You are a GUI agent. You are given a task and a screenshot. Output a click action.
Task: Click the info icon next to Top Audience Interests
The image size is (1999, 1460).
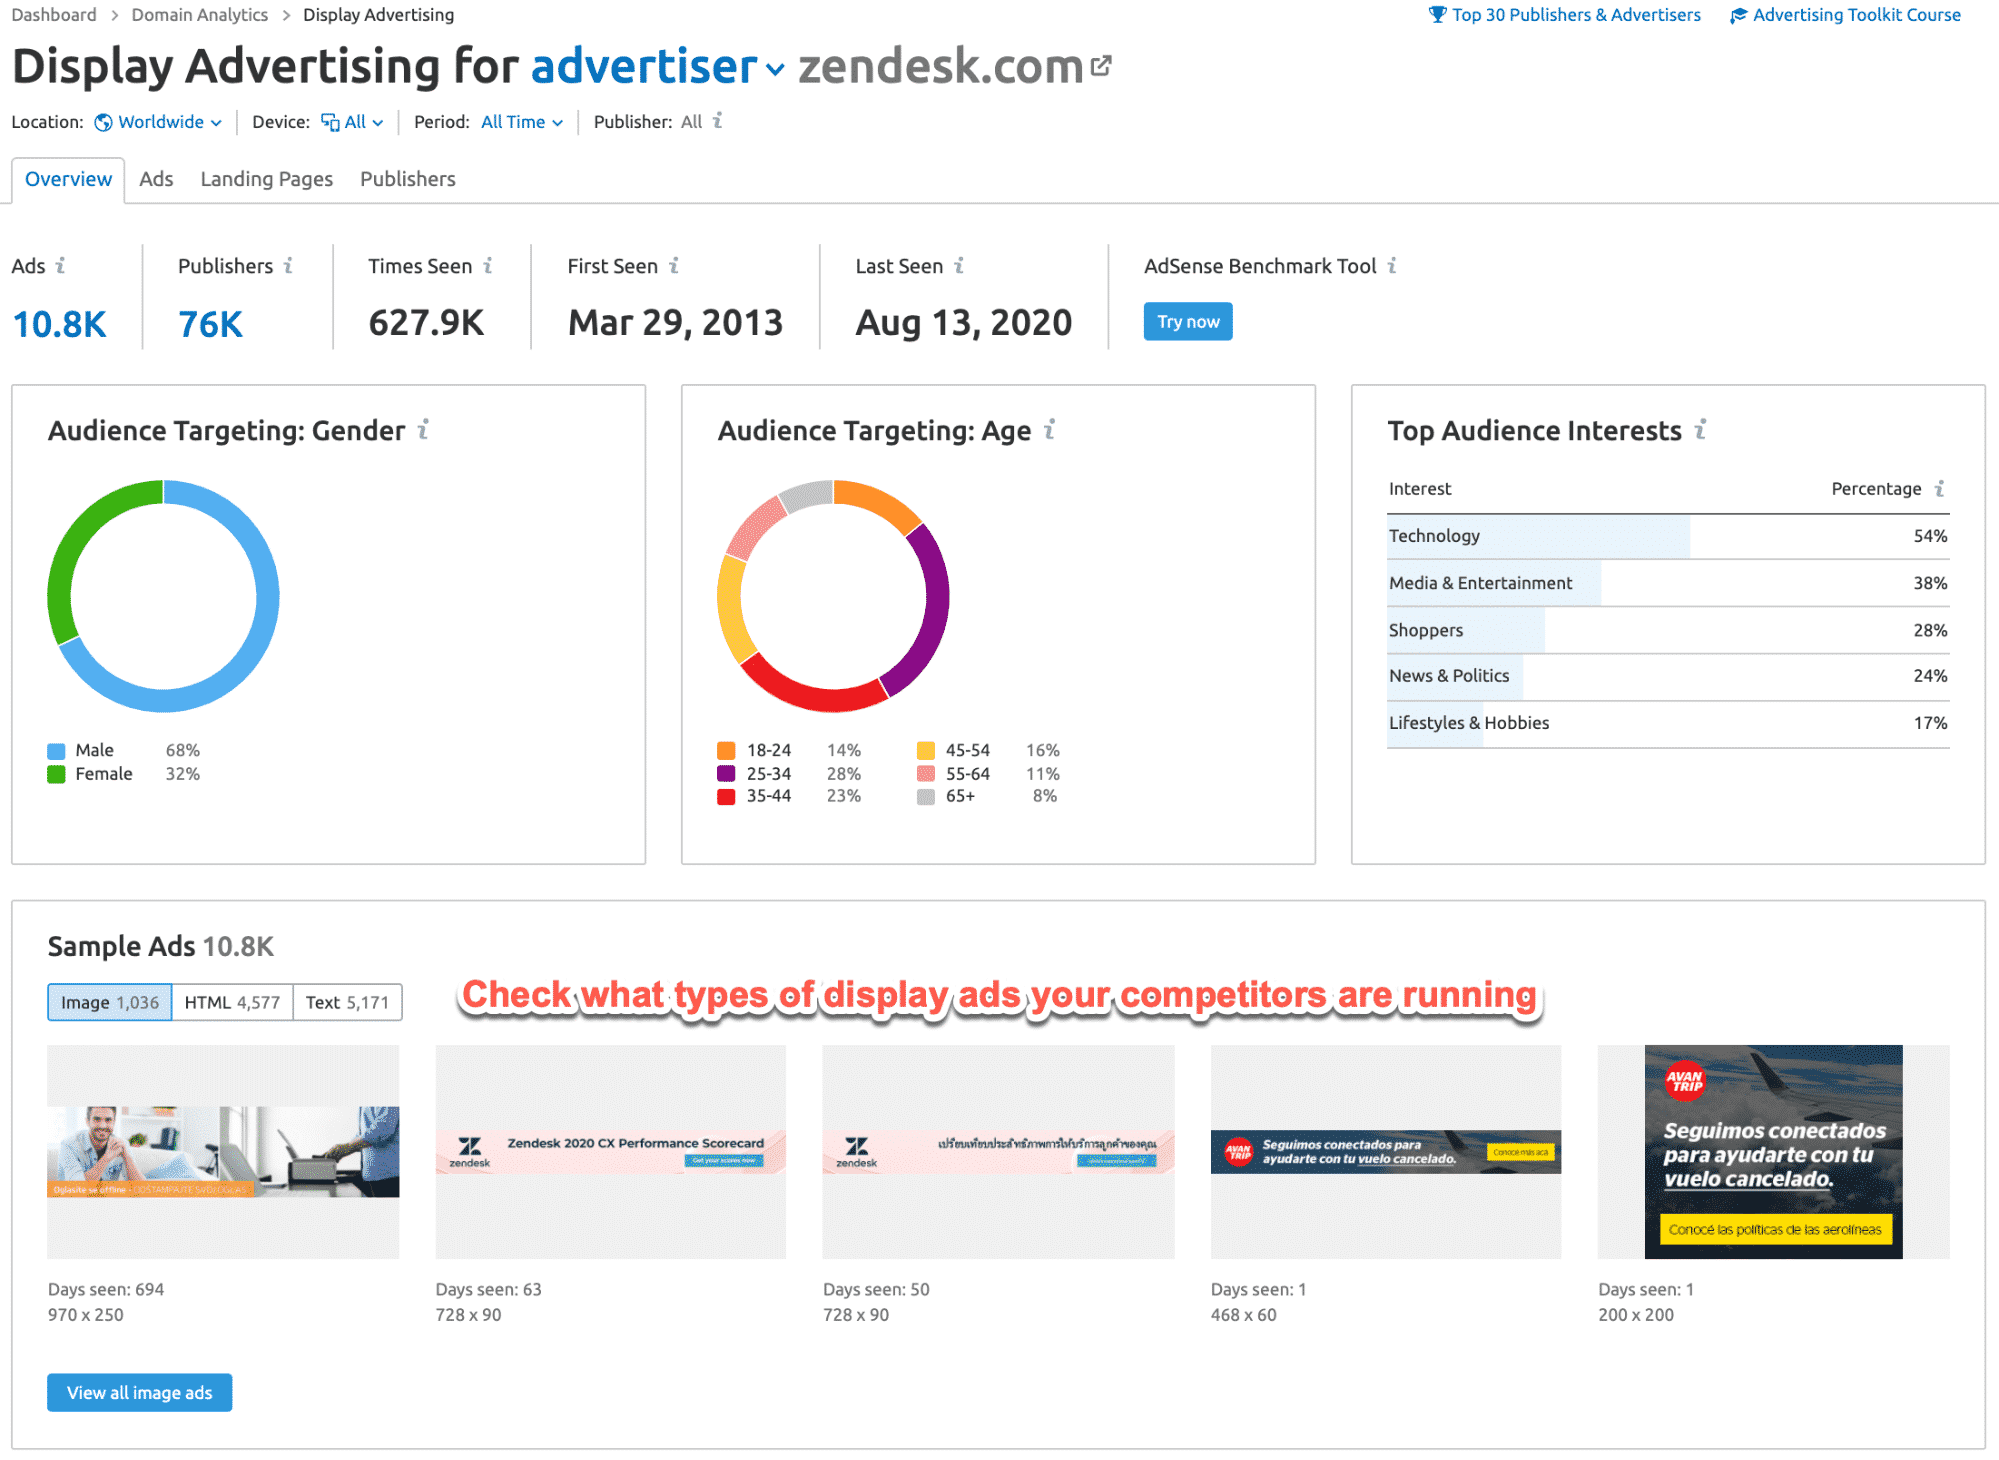[x=1701, y=430]
